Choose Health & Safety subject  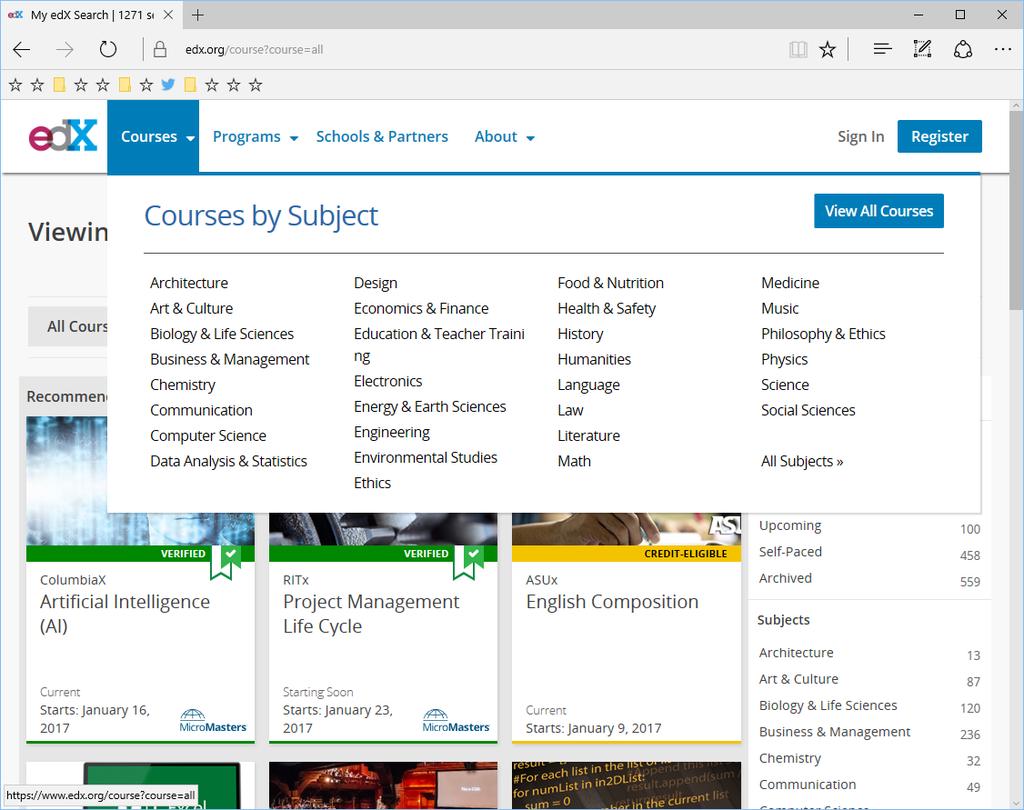607,308
